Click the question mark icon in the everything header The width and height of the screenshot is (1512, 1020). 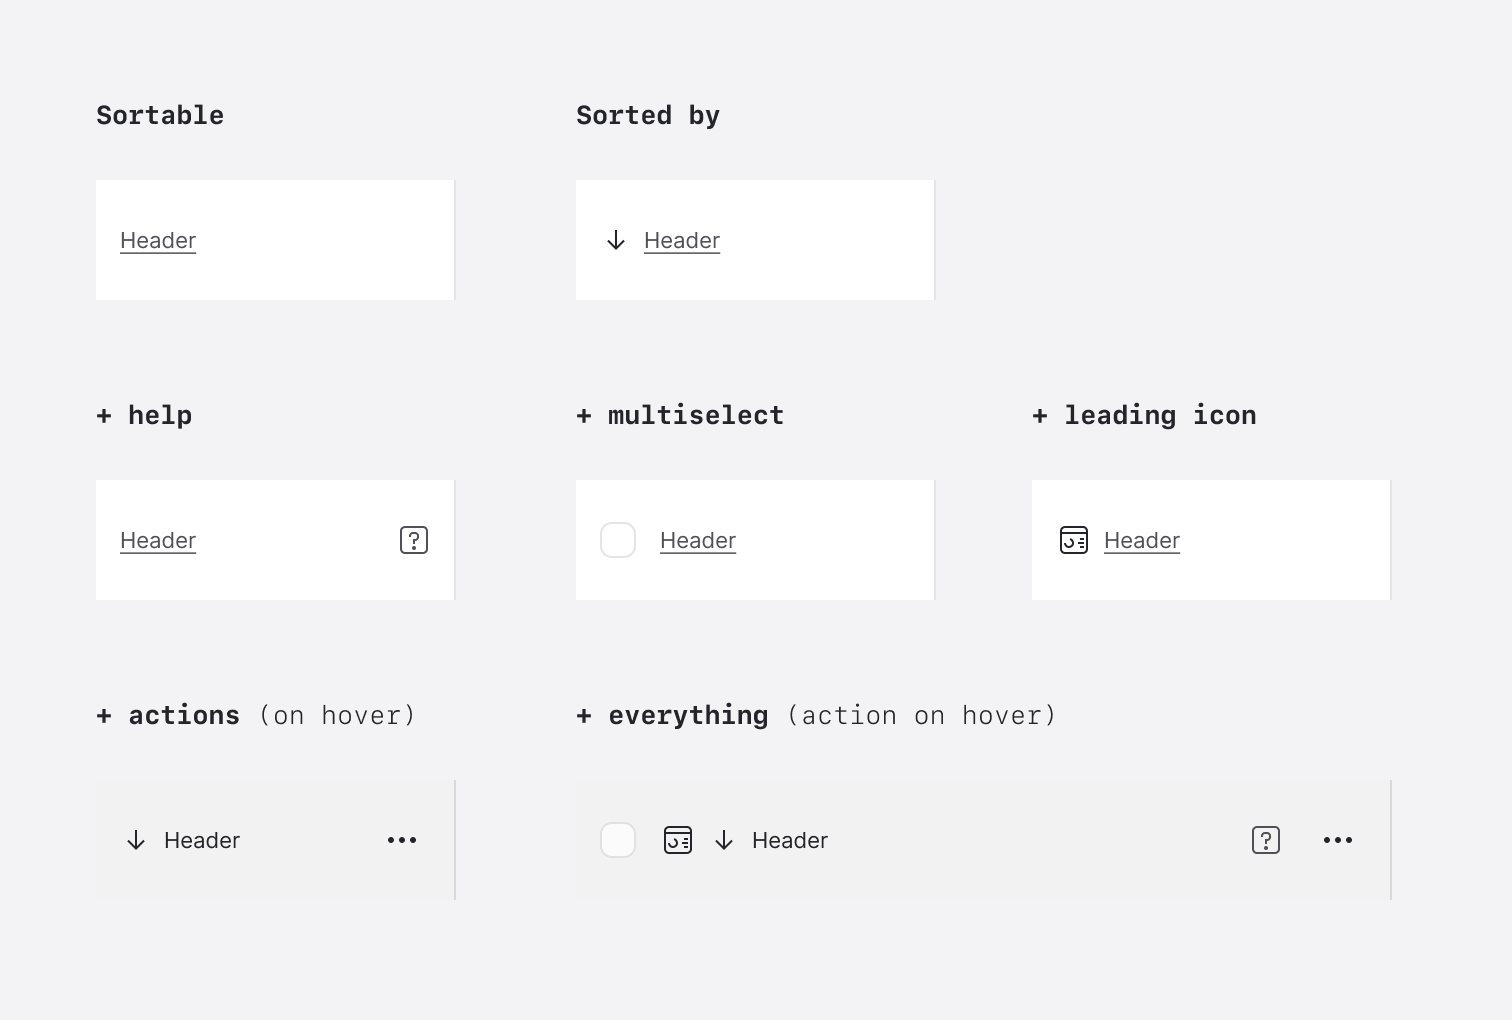coord(1265,840)
